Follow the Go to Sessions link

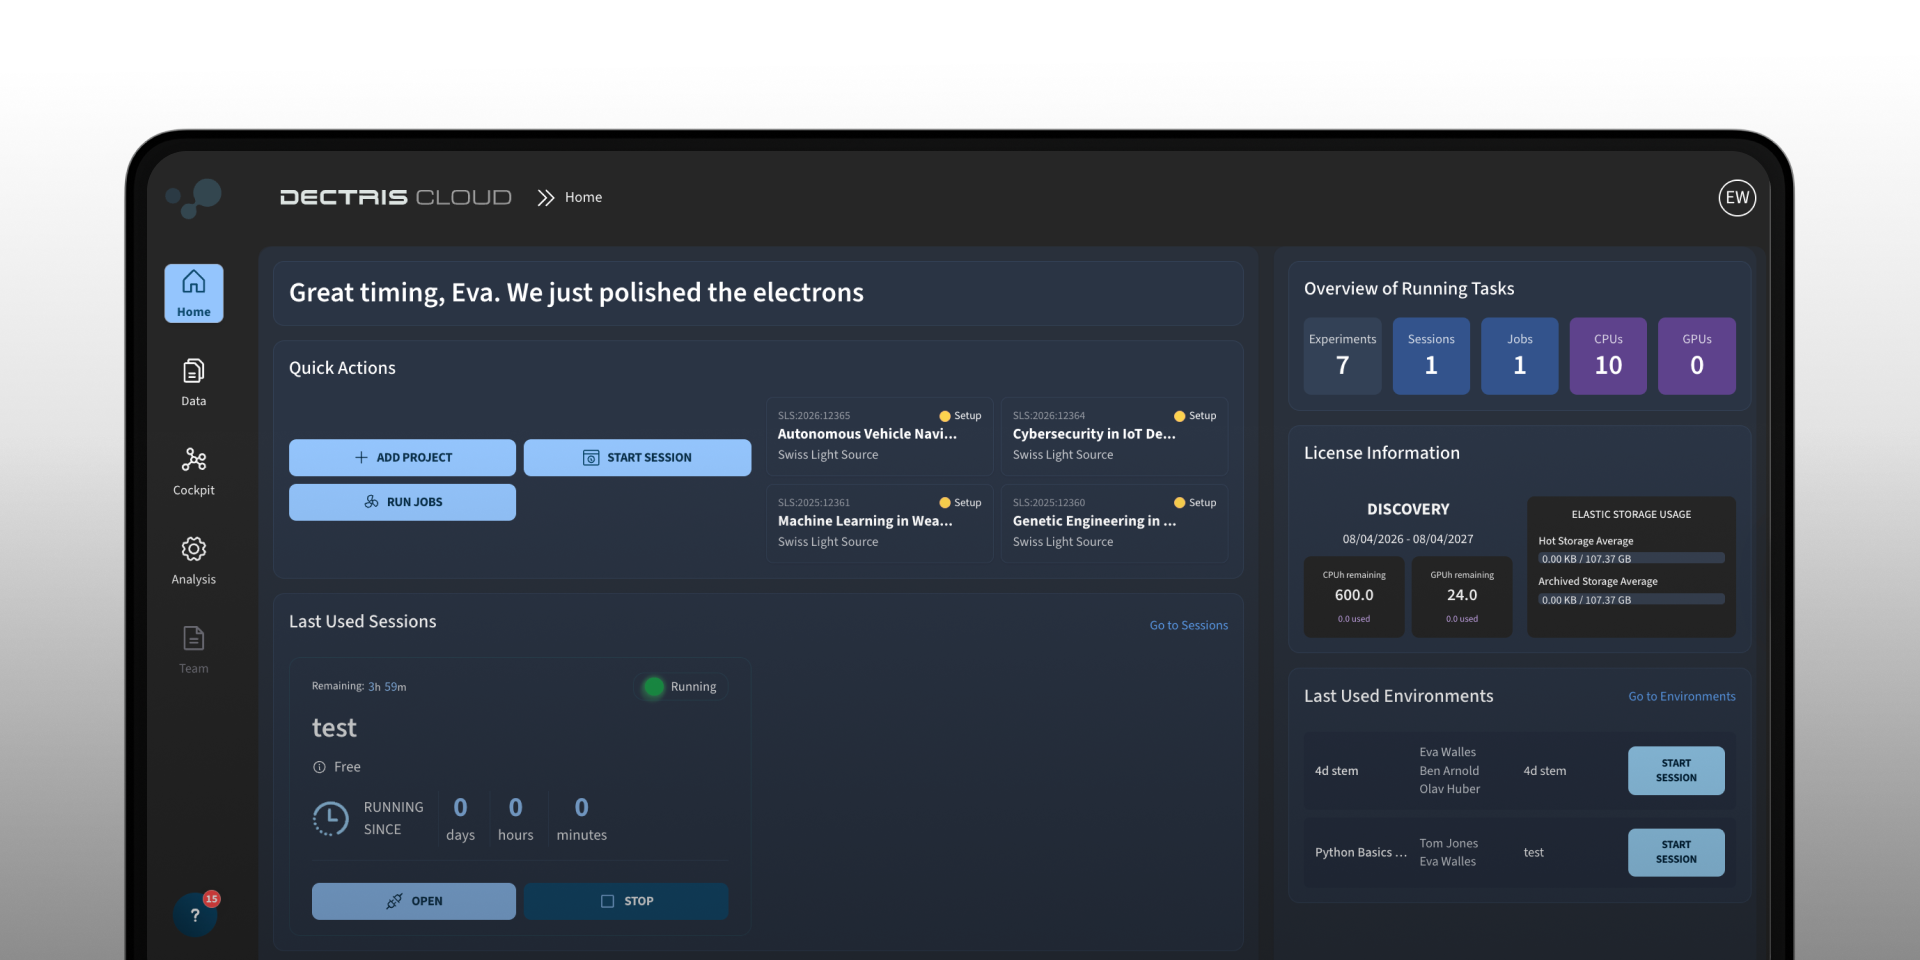(1188, 626)
